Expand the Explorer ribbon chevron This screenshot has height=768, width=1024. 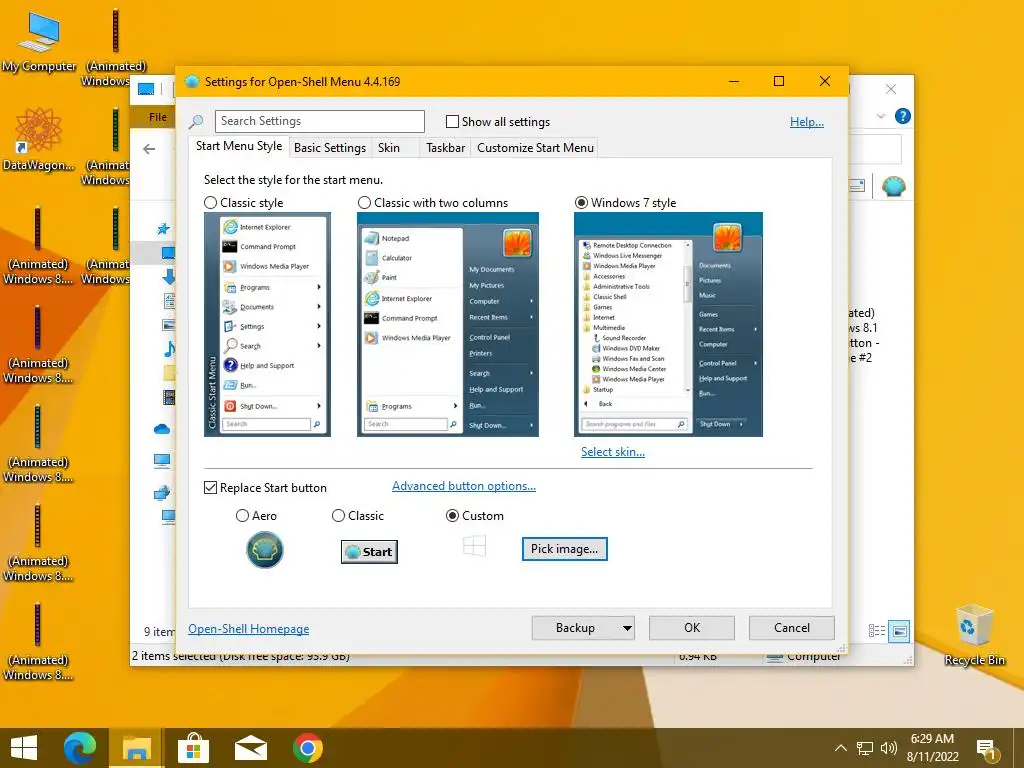(x=880, y=116)
